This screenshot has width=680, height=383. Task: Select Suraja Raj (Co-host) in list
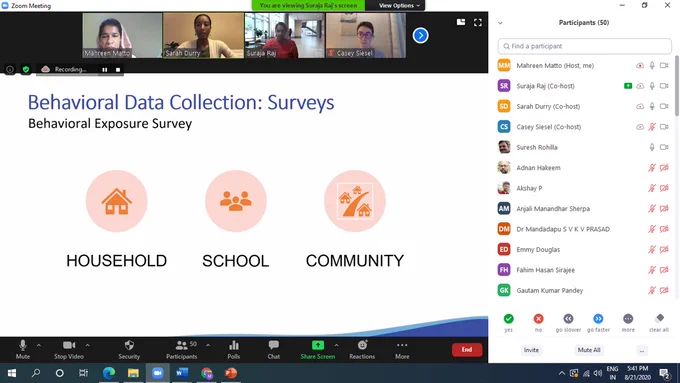tap(584, 86)
